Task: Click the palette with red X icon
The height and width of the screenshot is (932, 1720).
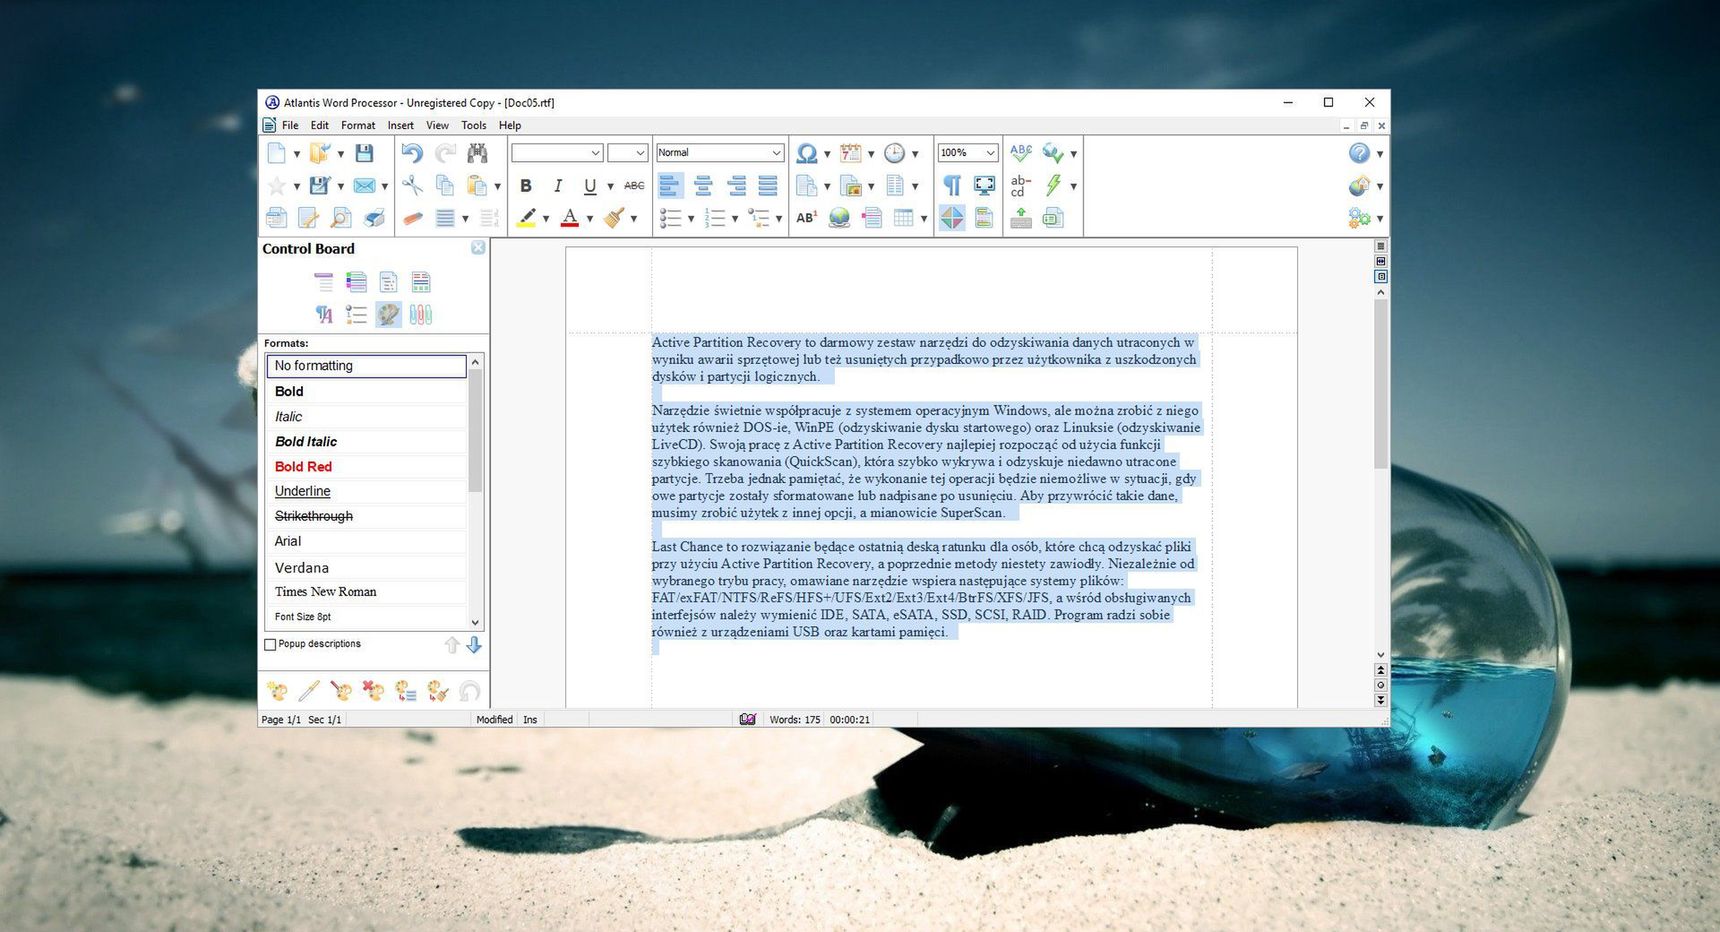Action: pos(373,690)
